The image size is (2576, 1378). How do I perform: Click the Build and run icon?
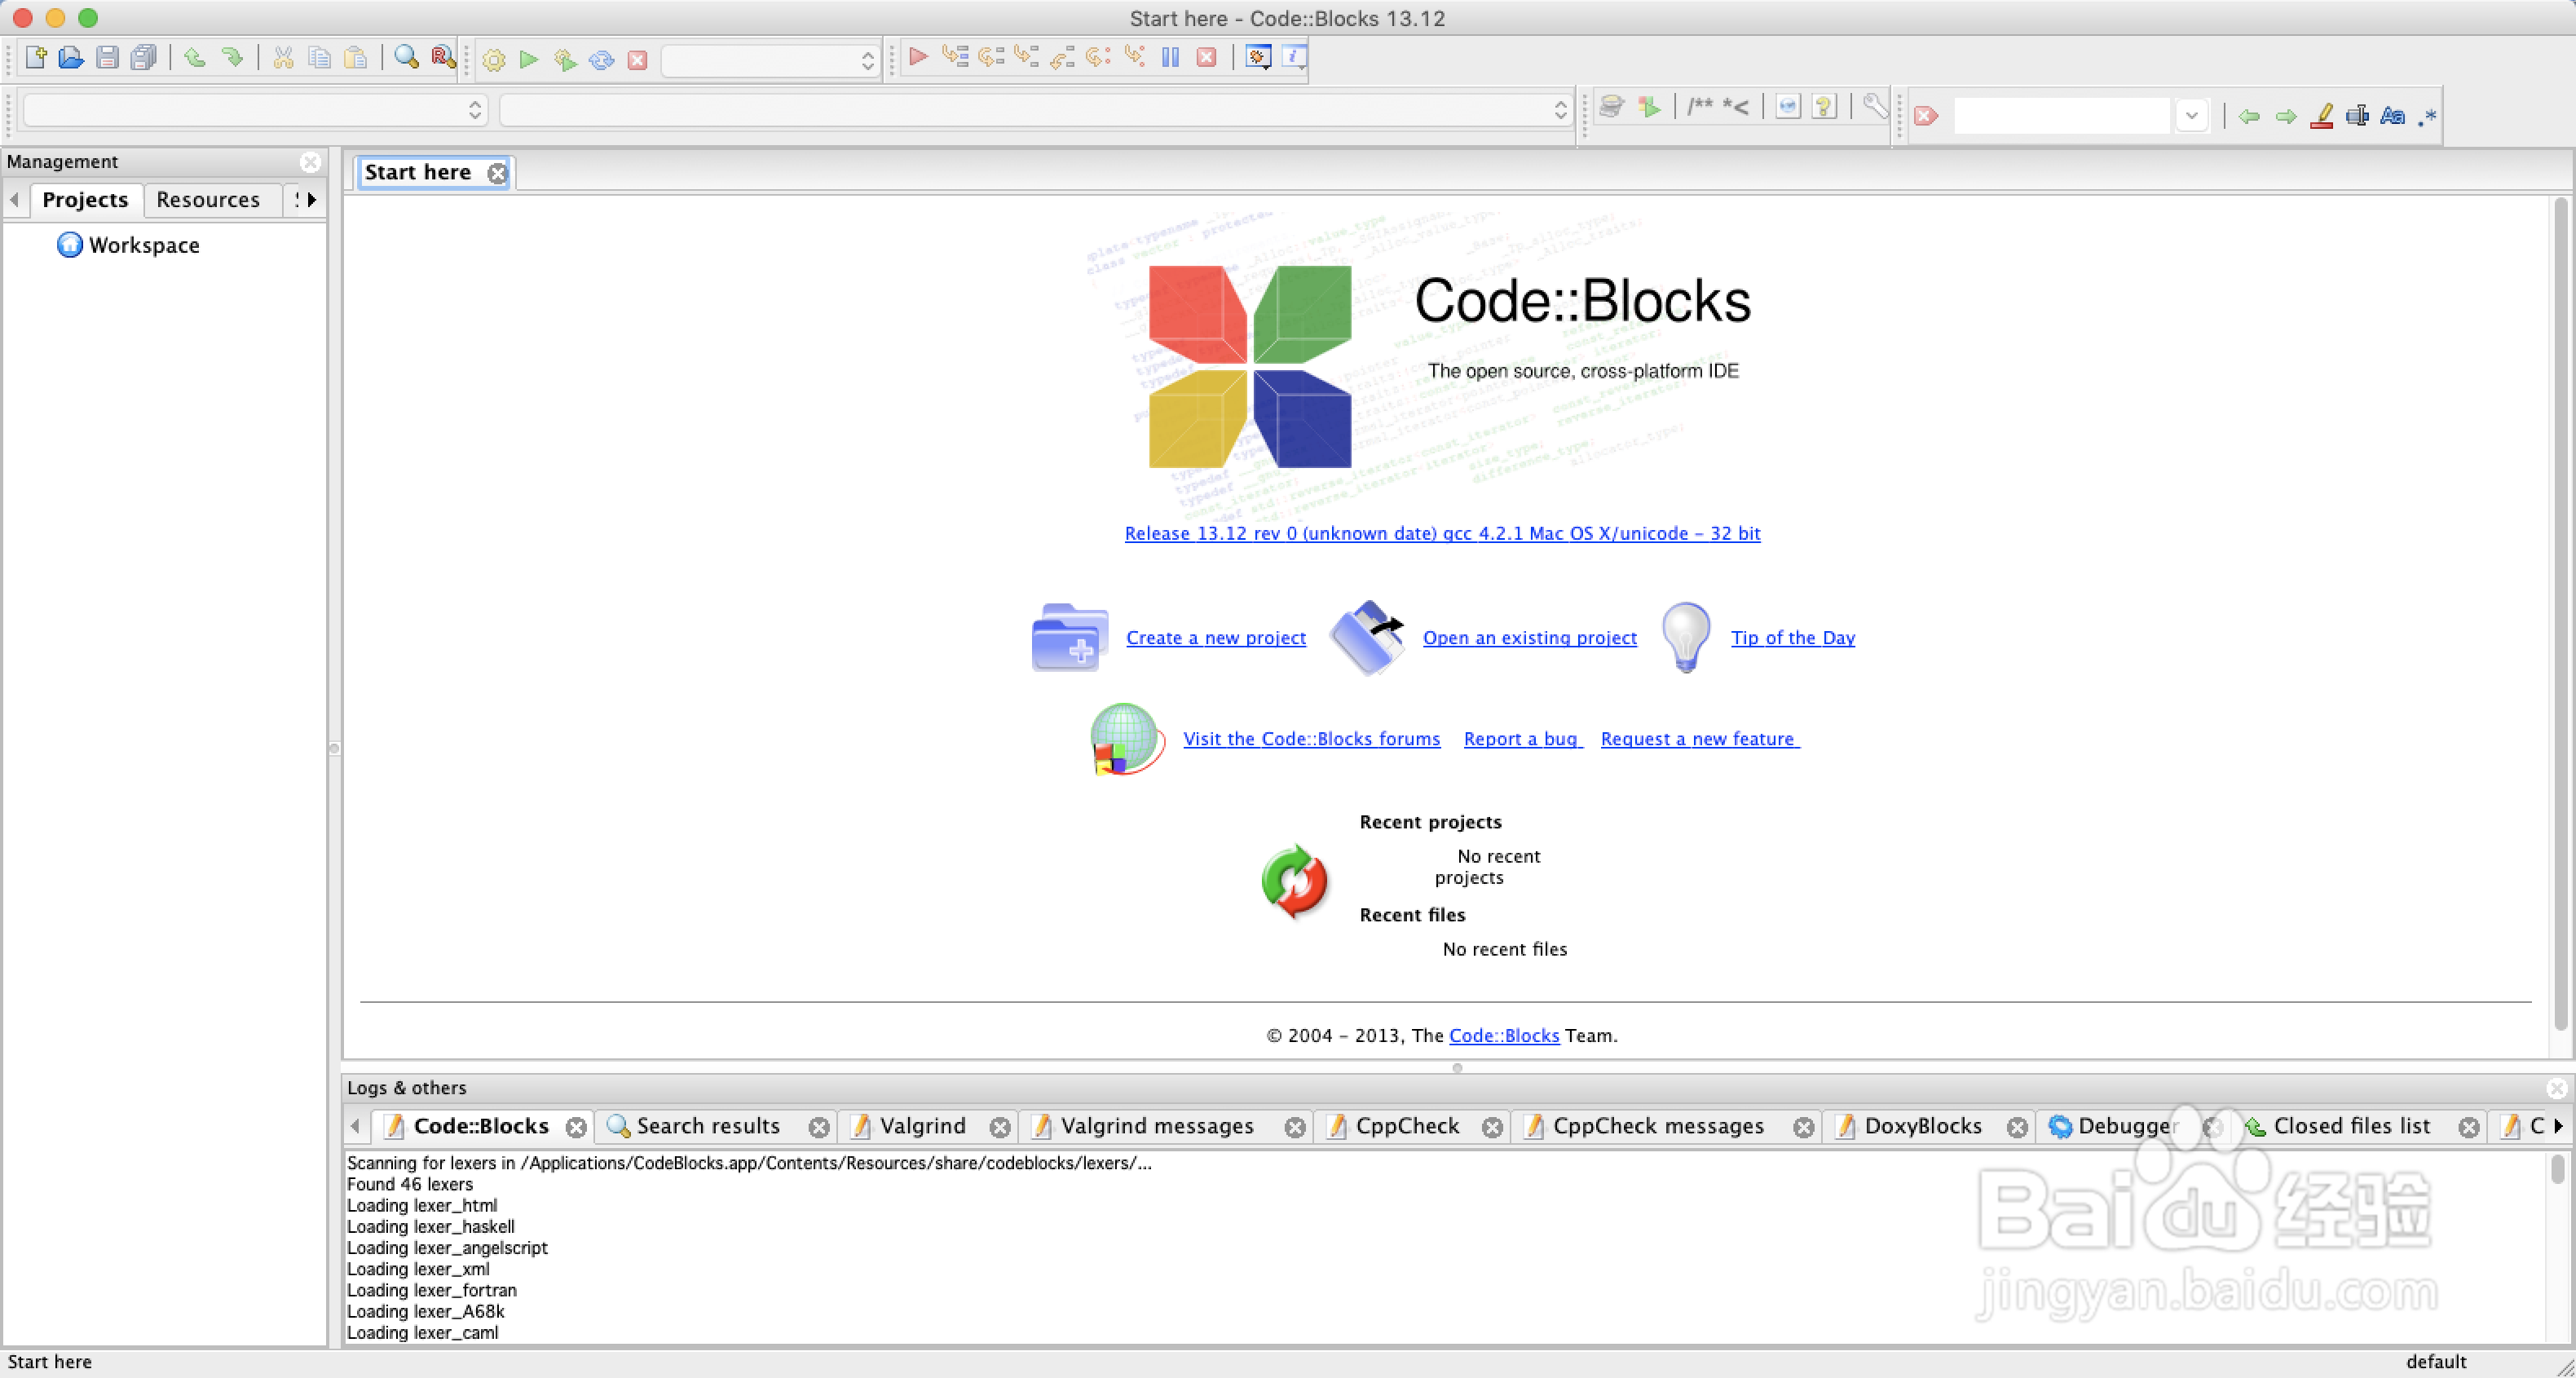click(565, 60)
